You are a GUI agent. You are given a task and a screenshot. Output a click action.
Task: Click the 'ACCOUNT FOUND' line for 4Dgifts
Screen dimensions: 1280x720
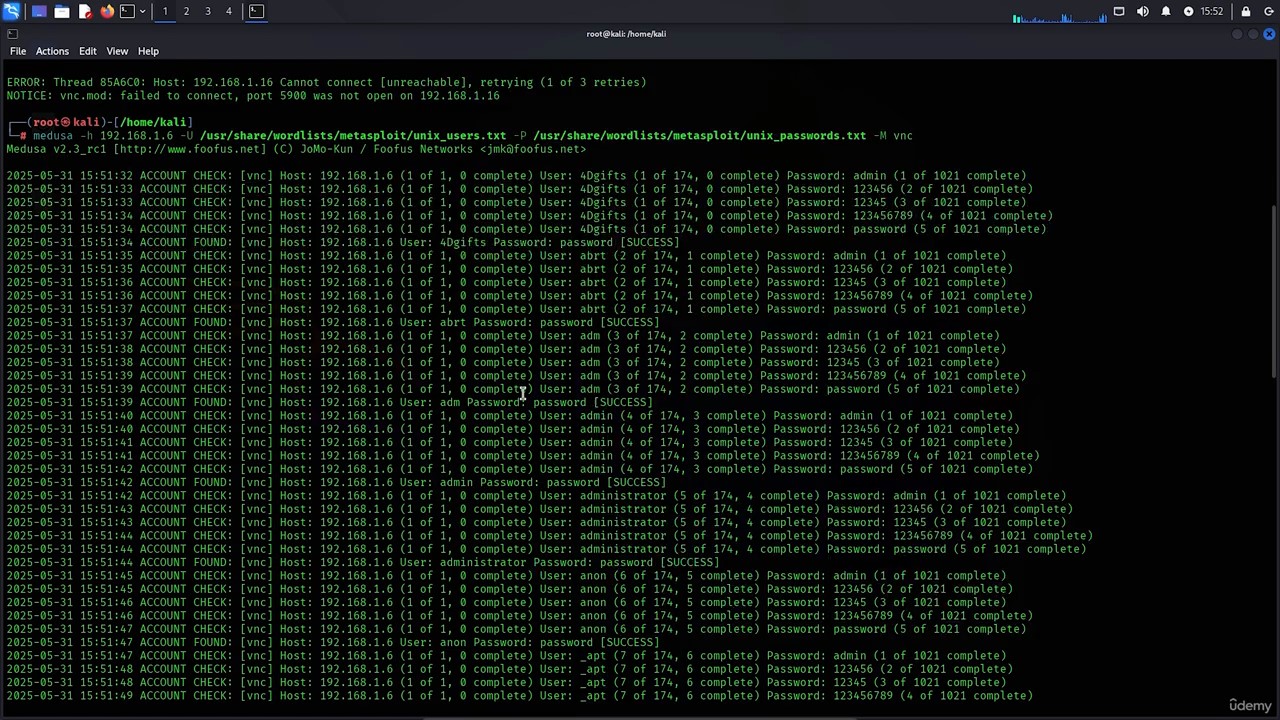343,242
